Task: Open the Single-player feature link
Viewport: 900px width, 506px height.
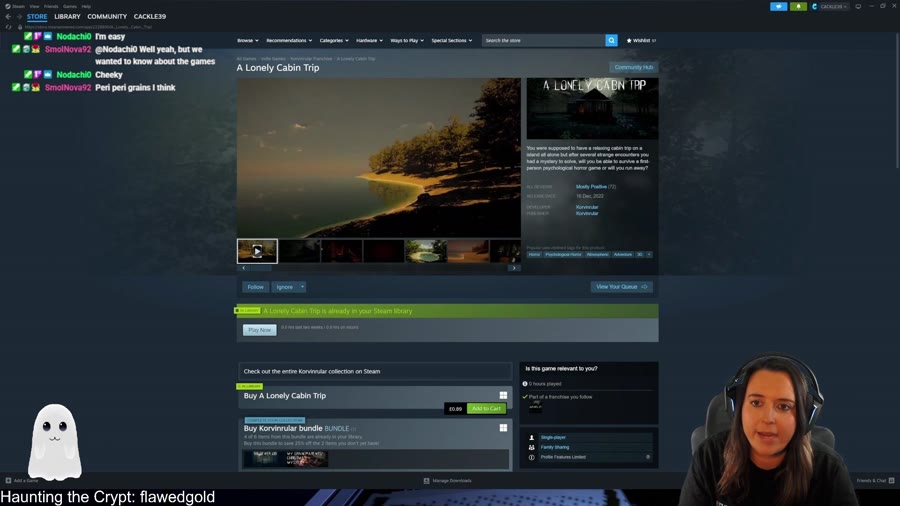Action: pos(553,437)
